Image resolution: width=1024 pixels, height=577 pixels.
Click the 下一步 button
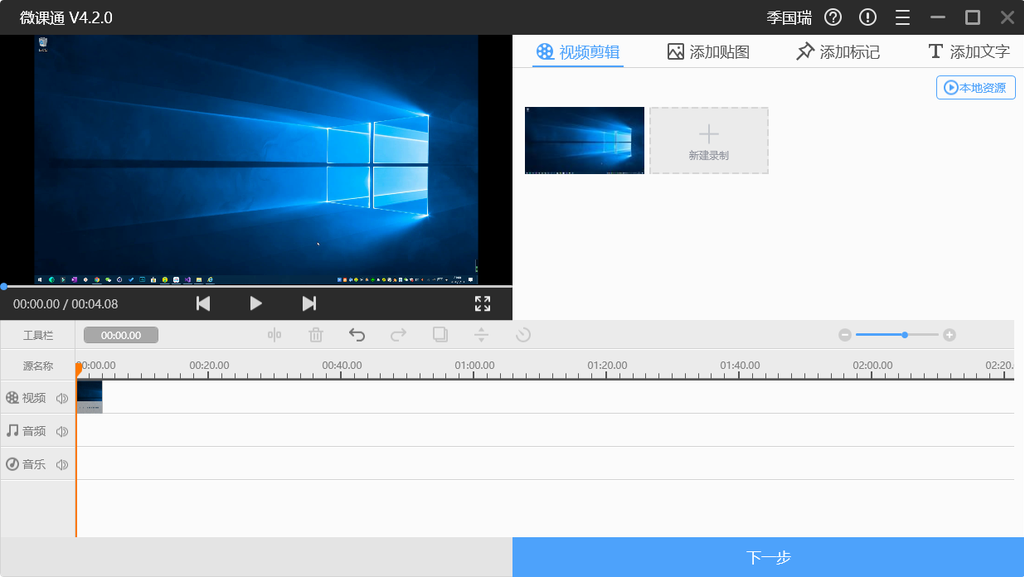click(768, 557)
